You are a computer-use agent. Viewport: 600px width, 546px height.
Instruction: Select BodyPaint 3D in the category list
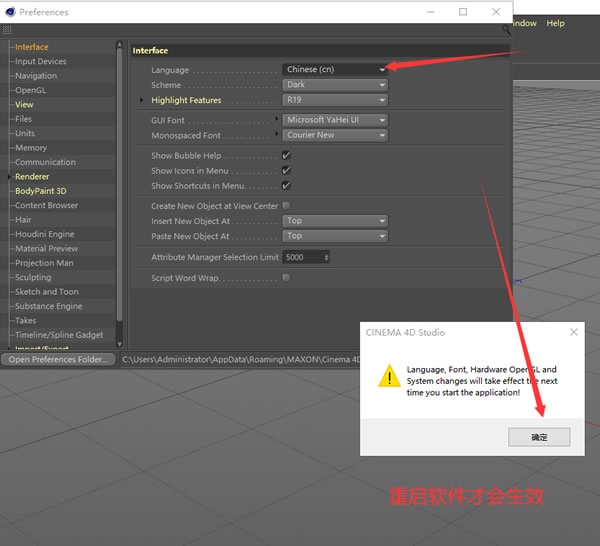(x=40, y=191)
